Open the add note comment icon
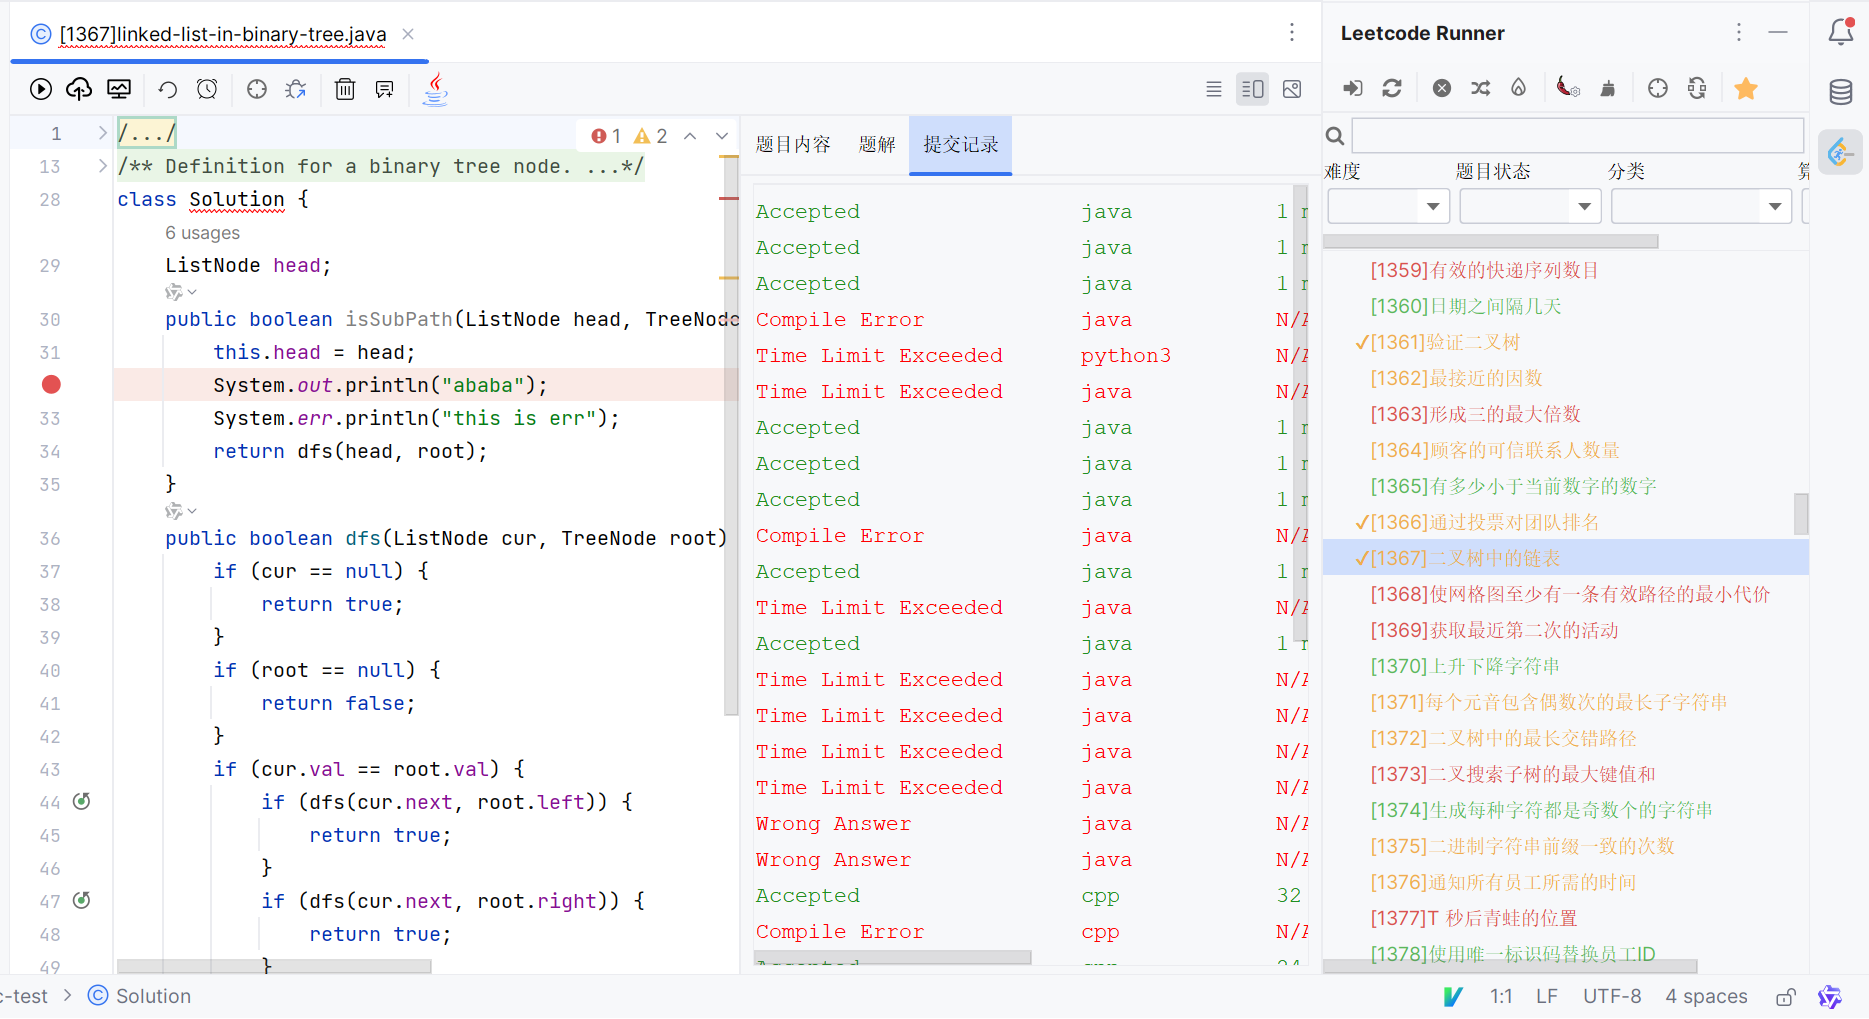This screenshot has width=1869, height=1019. pyautogui.click(x=384, y=89)
